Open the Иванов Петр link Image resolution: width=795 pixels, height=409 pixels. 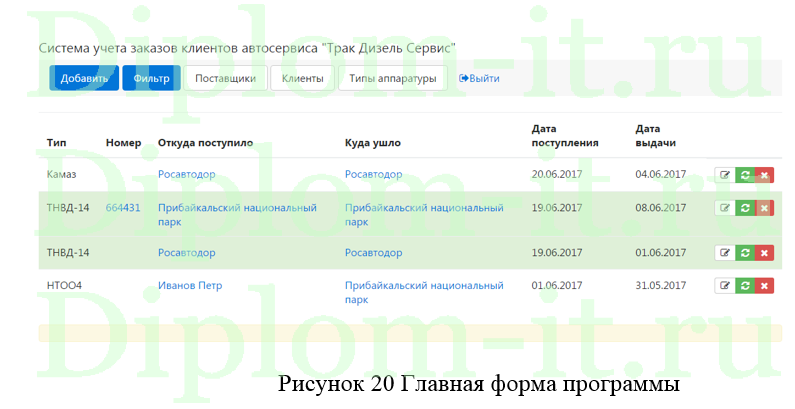[190, 285]
